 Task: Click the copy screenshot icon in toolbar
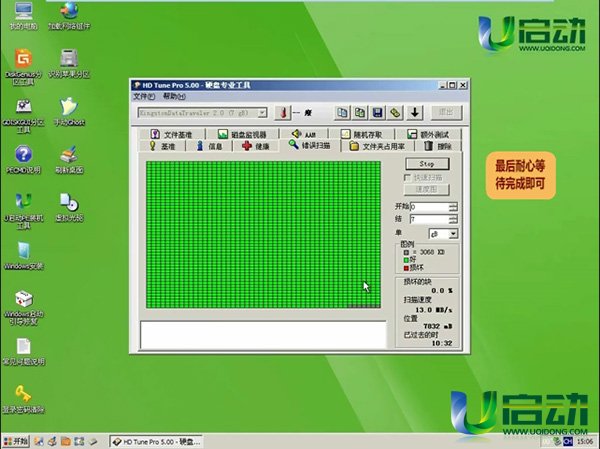pyautogui.click(x=360, y=113)
